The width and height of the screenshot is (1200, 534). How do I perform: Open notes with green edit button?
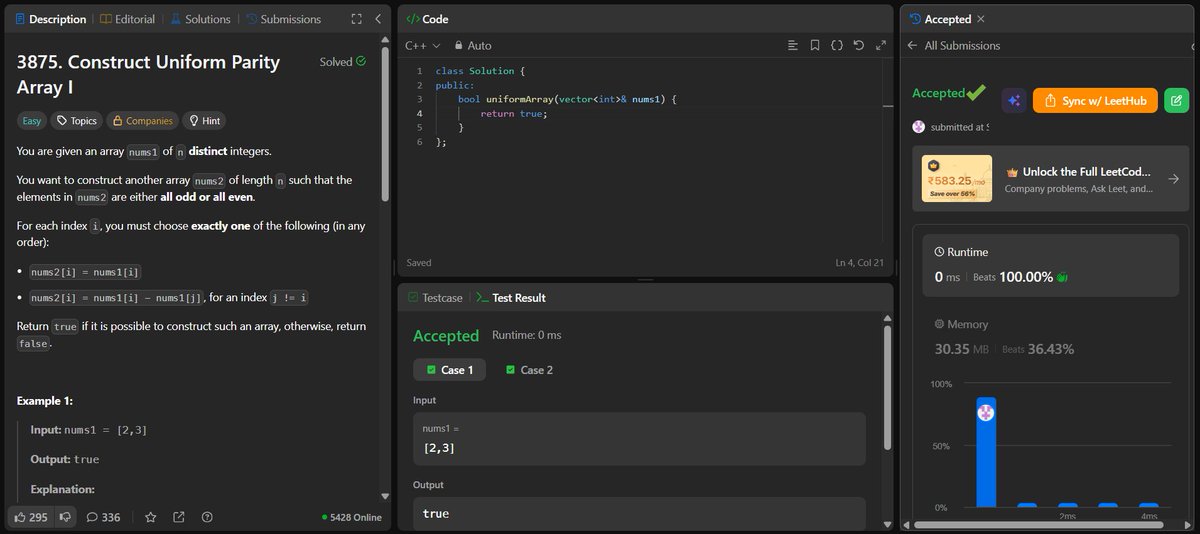click(1176, 100)
